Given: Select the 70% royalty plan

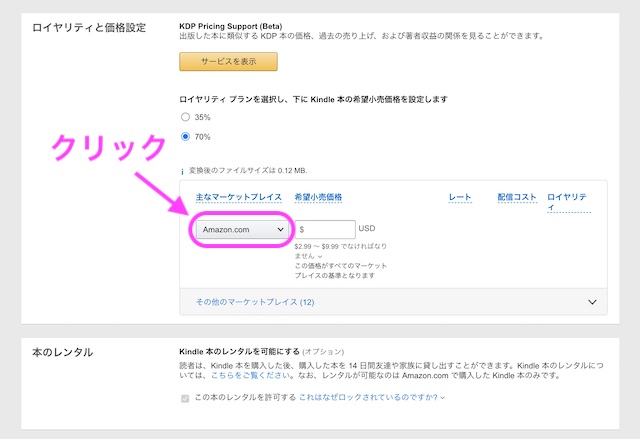Looking at the screenshot, I should [185, 136].
